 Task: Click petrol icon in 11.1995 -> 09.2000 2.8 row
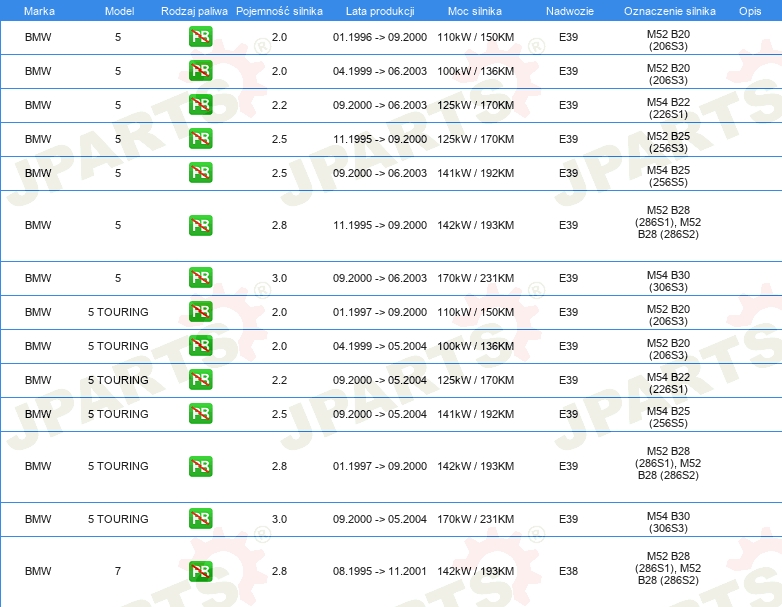(x=200, y=225)
